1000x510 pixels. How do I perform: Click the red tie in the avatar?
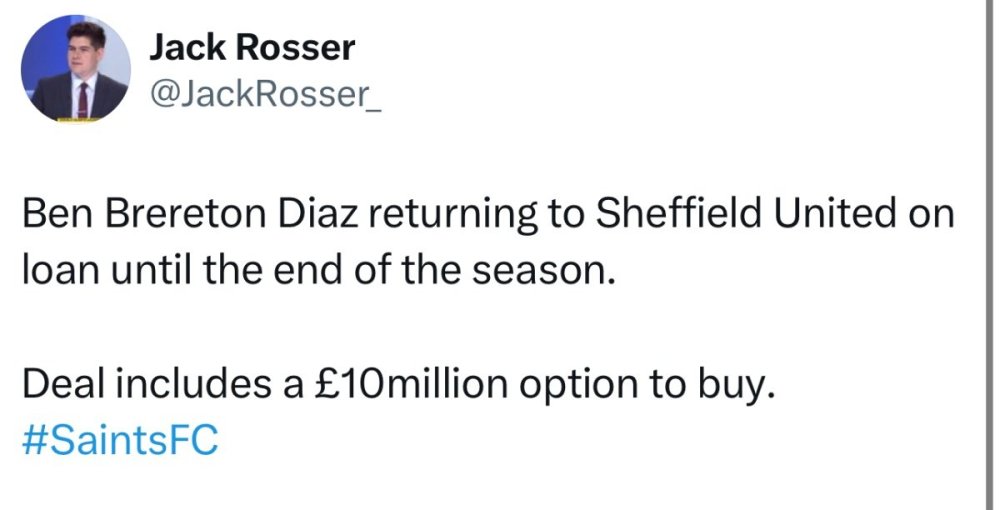[x=83, y=98]
